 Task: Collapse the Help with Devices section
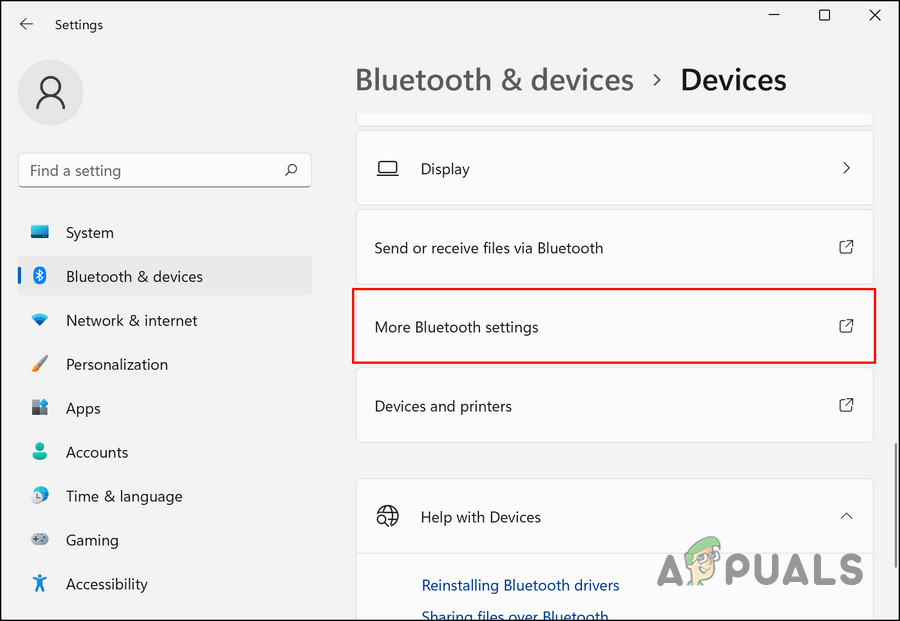click(x=846, y=517)
